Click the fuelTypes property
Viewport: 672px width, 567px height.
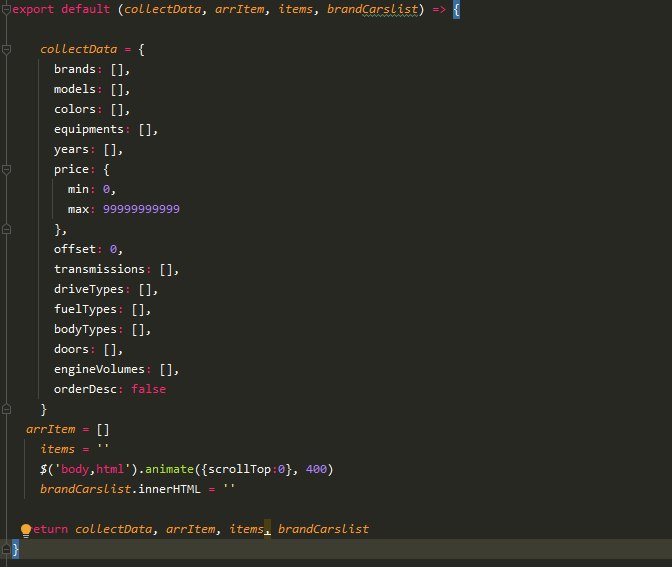[85, 309]
